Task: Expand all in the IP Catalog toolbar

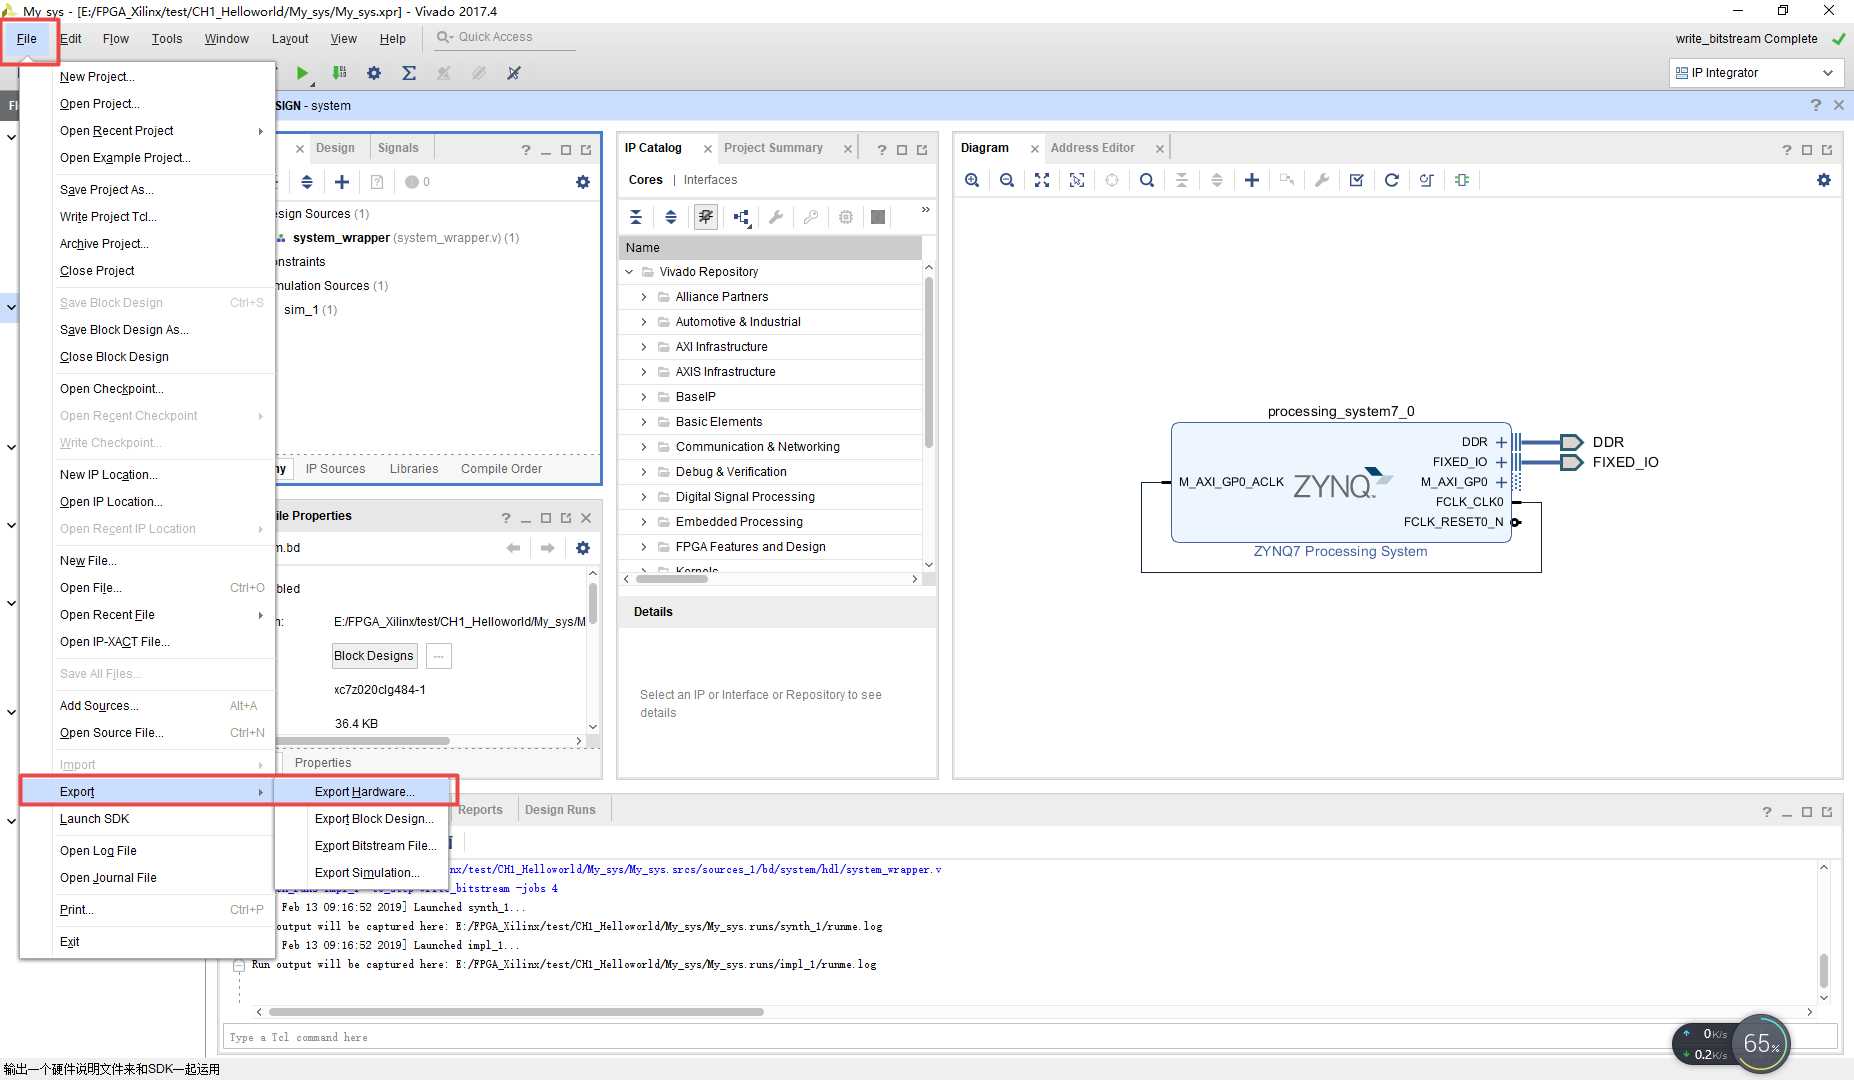Action: point(671,217)
